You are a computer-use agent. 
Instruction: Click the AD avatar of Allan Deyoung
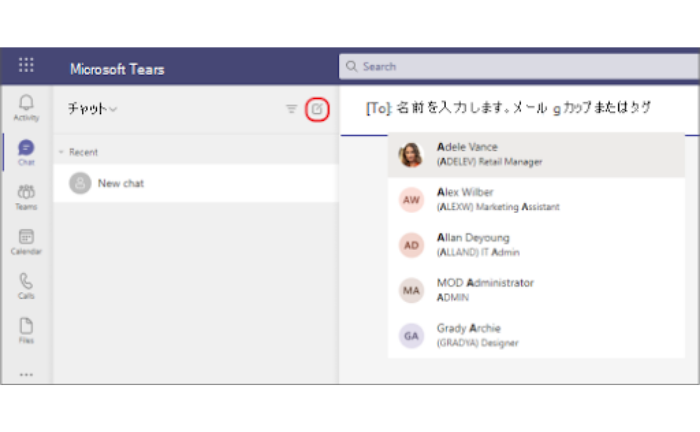point(411,245)
